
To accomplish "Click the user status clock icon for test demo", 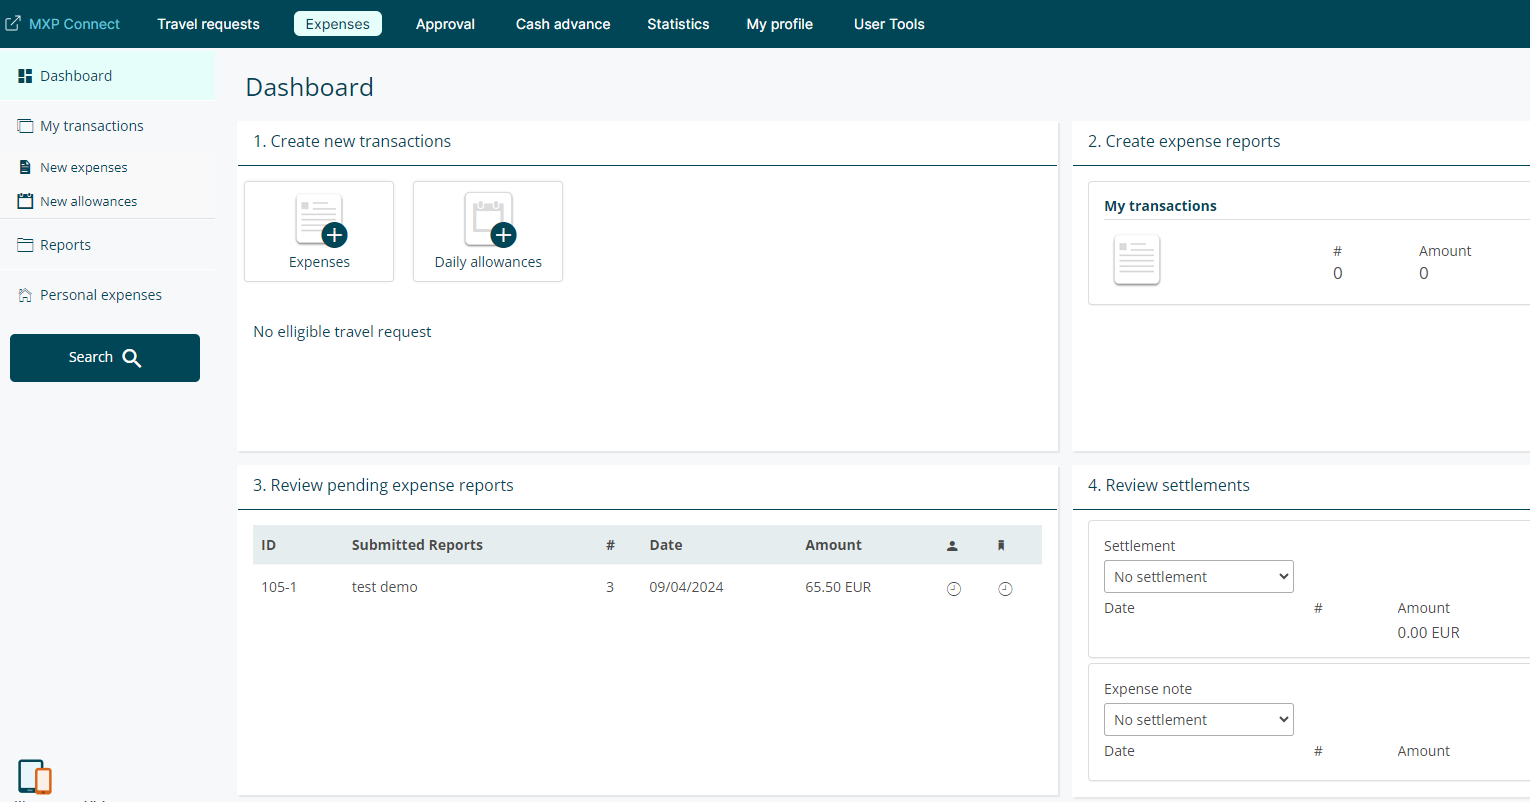I will [953, 589].
